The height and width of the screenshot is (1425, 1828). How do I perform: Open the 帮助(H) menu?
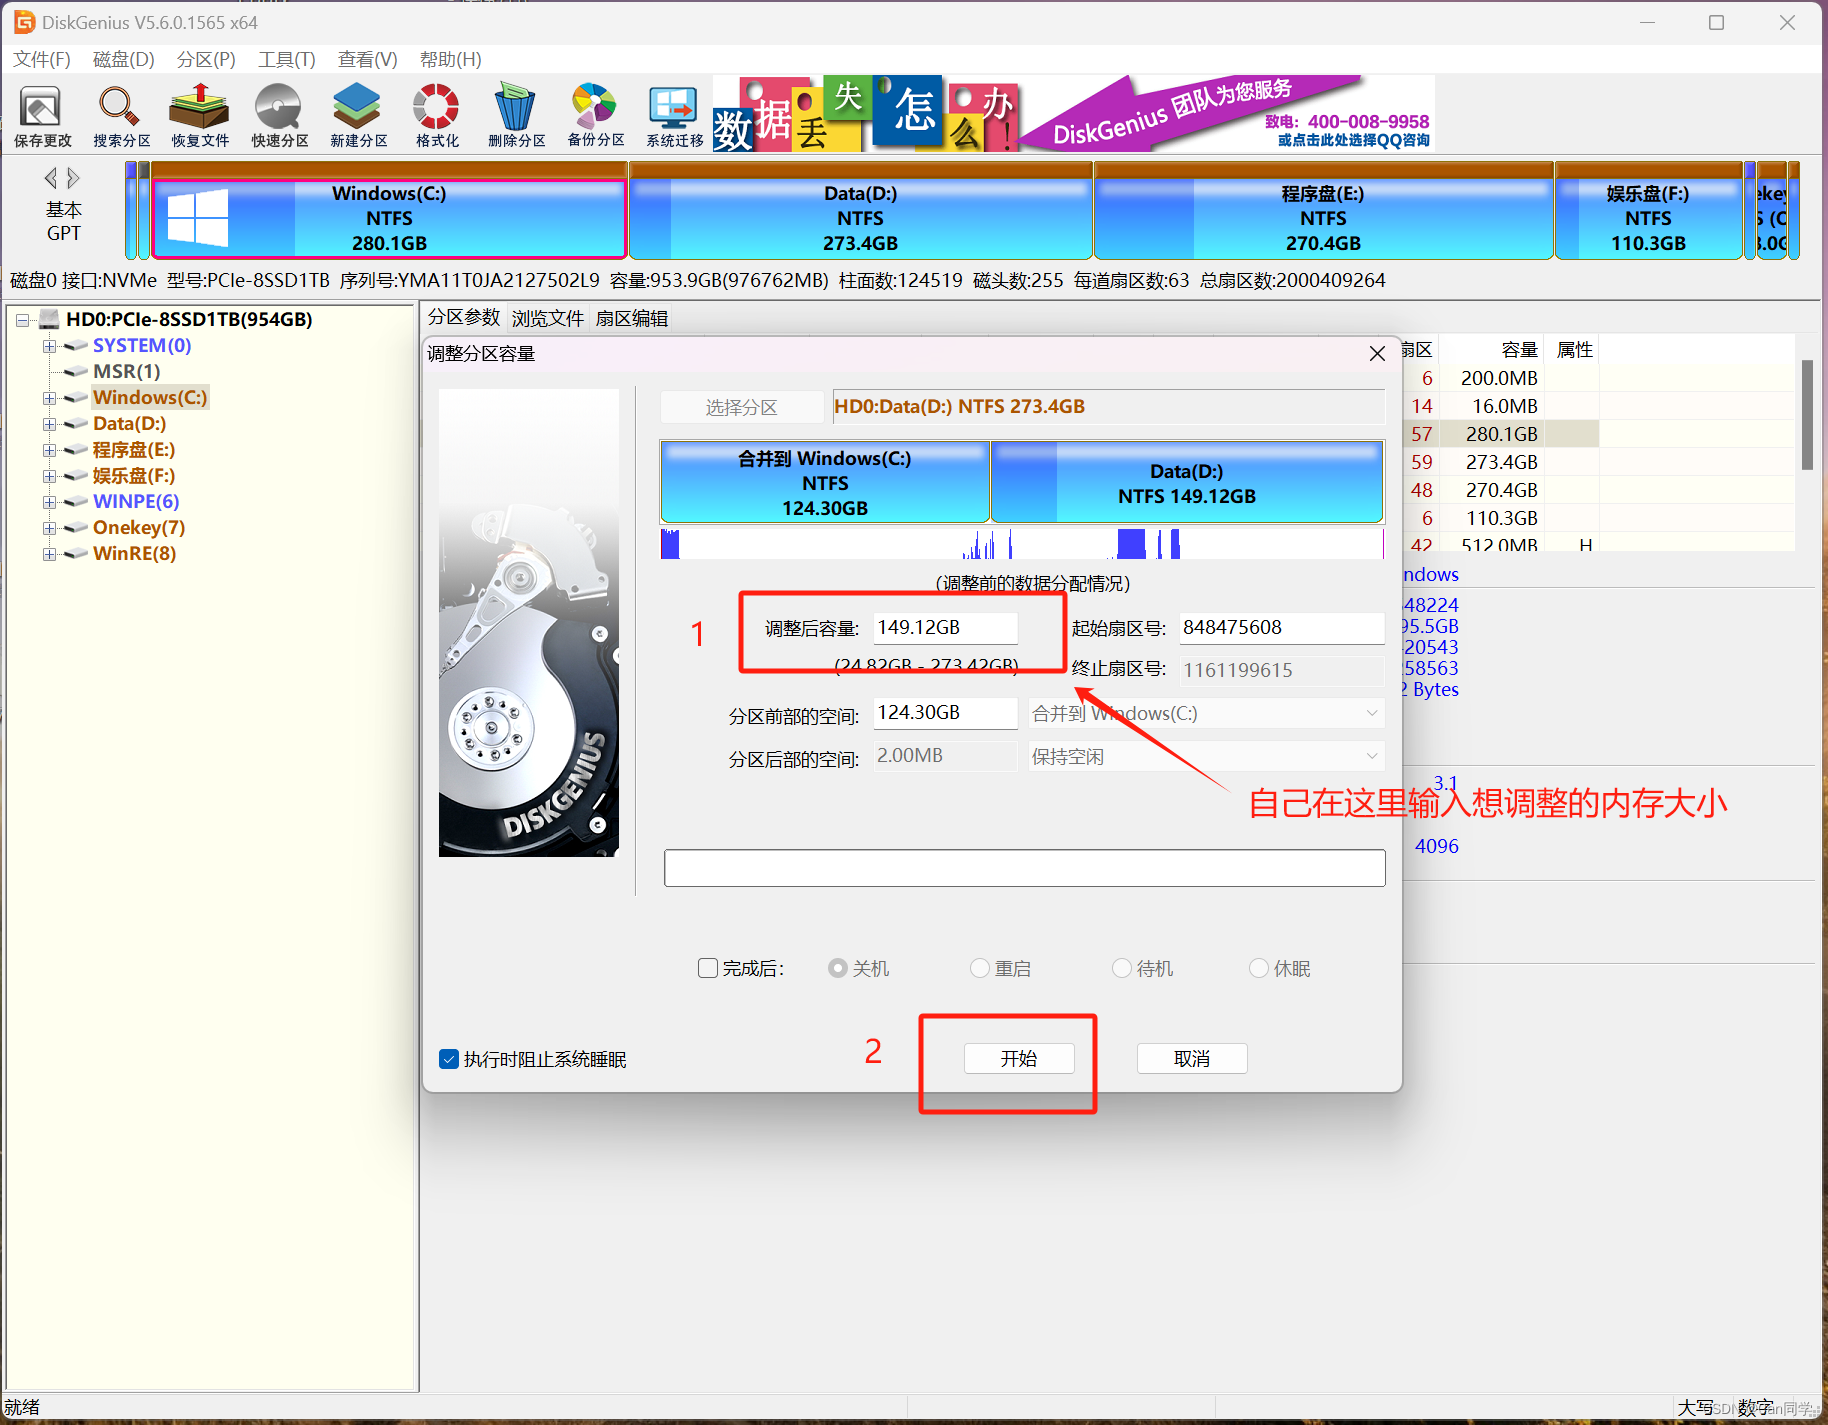point(451,59)
